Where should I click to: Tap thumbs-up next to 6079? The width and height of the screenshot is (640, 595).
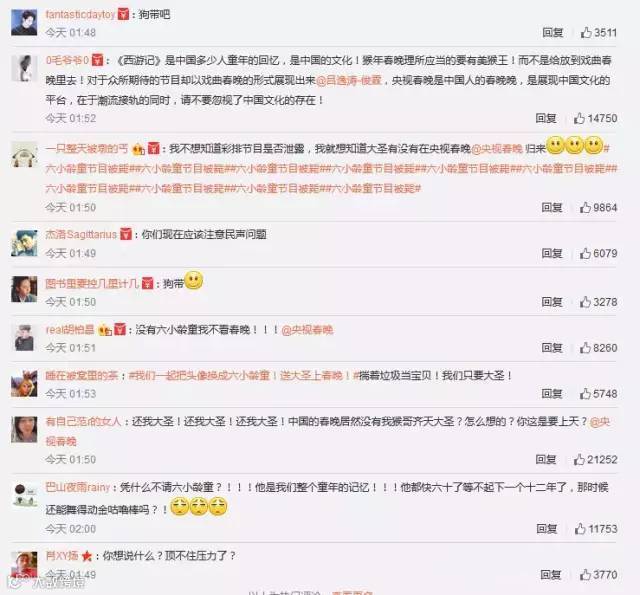(x=585, y=253)
